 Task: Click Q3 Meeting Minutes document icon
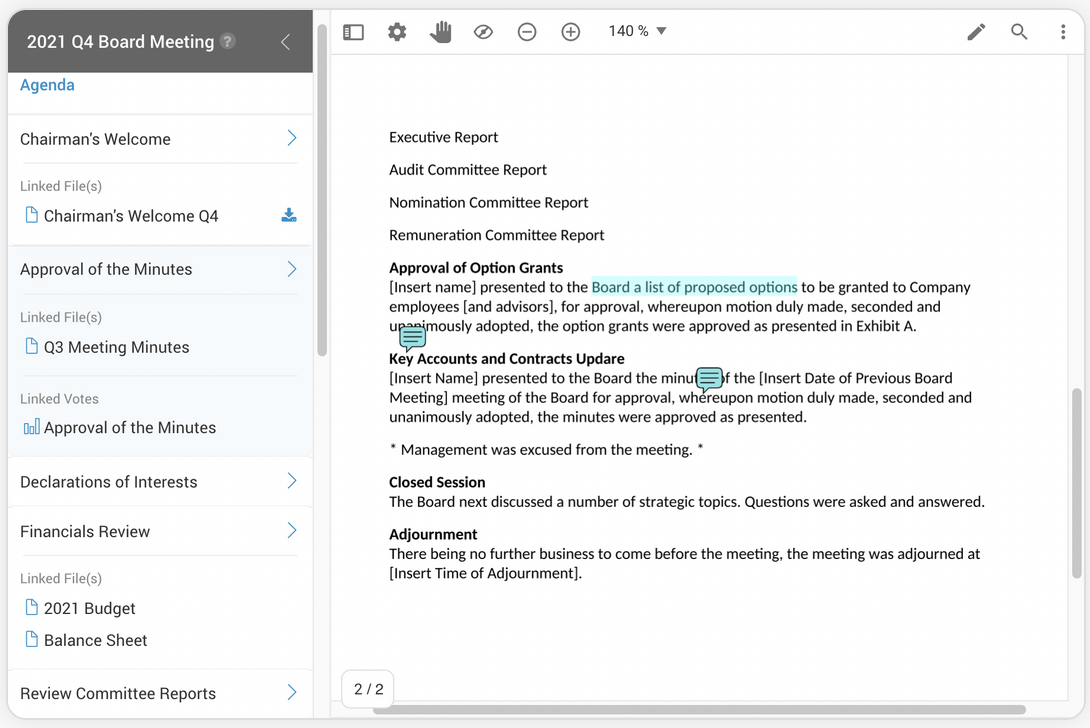tap(31, 346)
